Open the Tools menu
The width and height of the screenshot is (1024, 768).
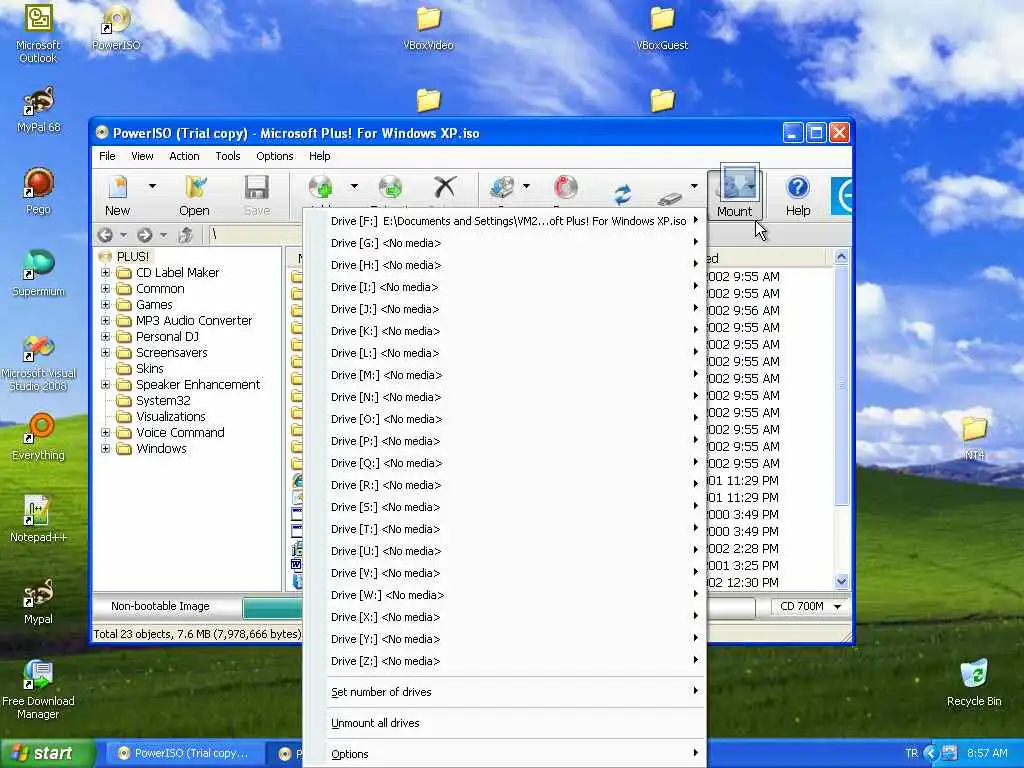click(228, 156)
